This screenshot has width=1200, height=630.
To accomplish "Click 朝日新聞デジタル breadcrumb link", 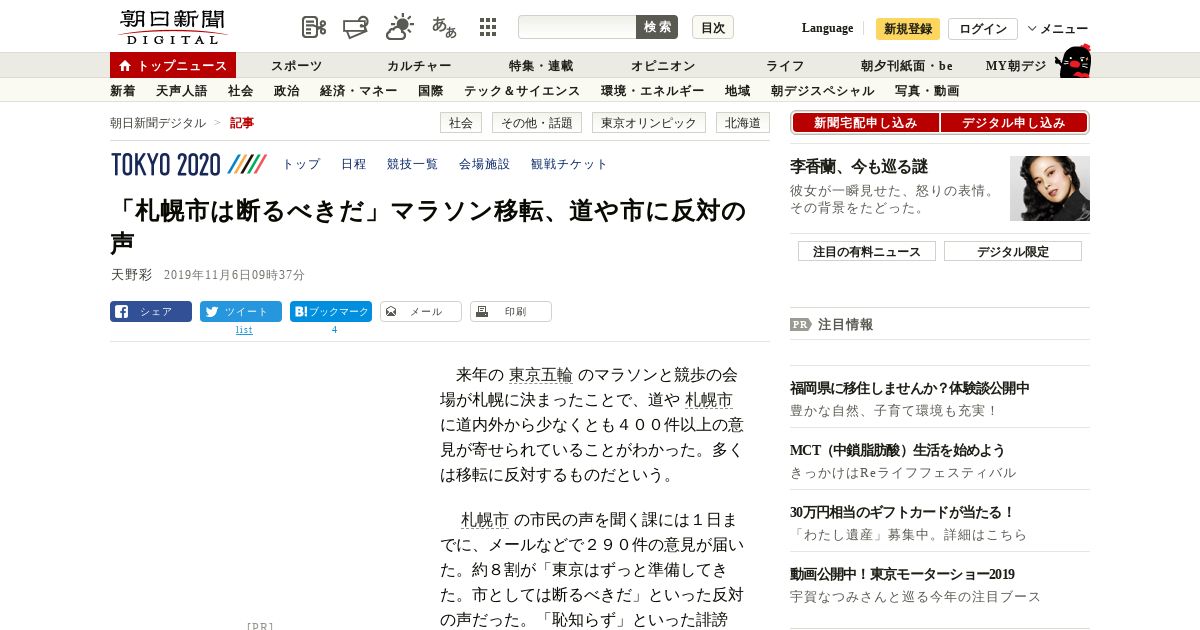I will [158, 123].
